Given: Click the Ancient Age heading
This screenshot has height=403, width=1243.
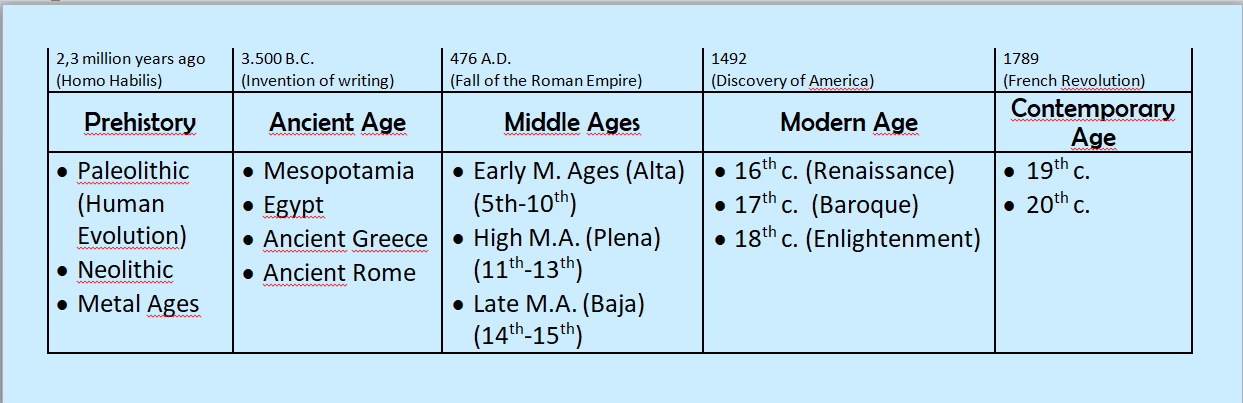Looking at the screenshot, I should [x=337, y=122].
